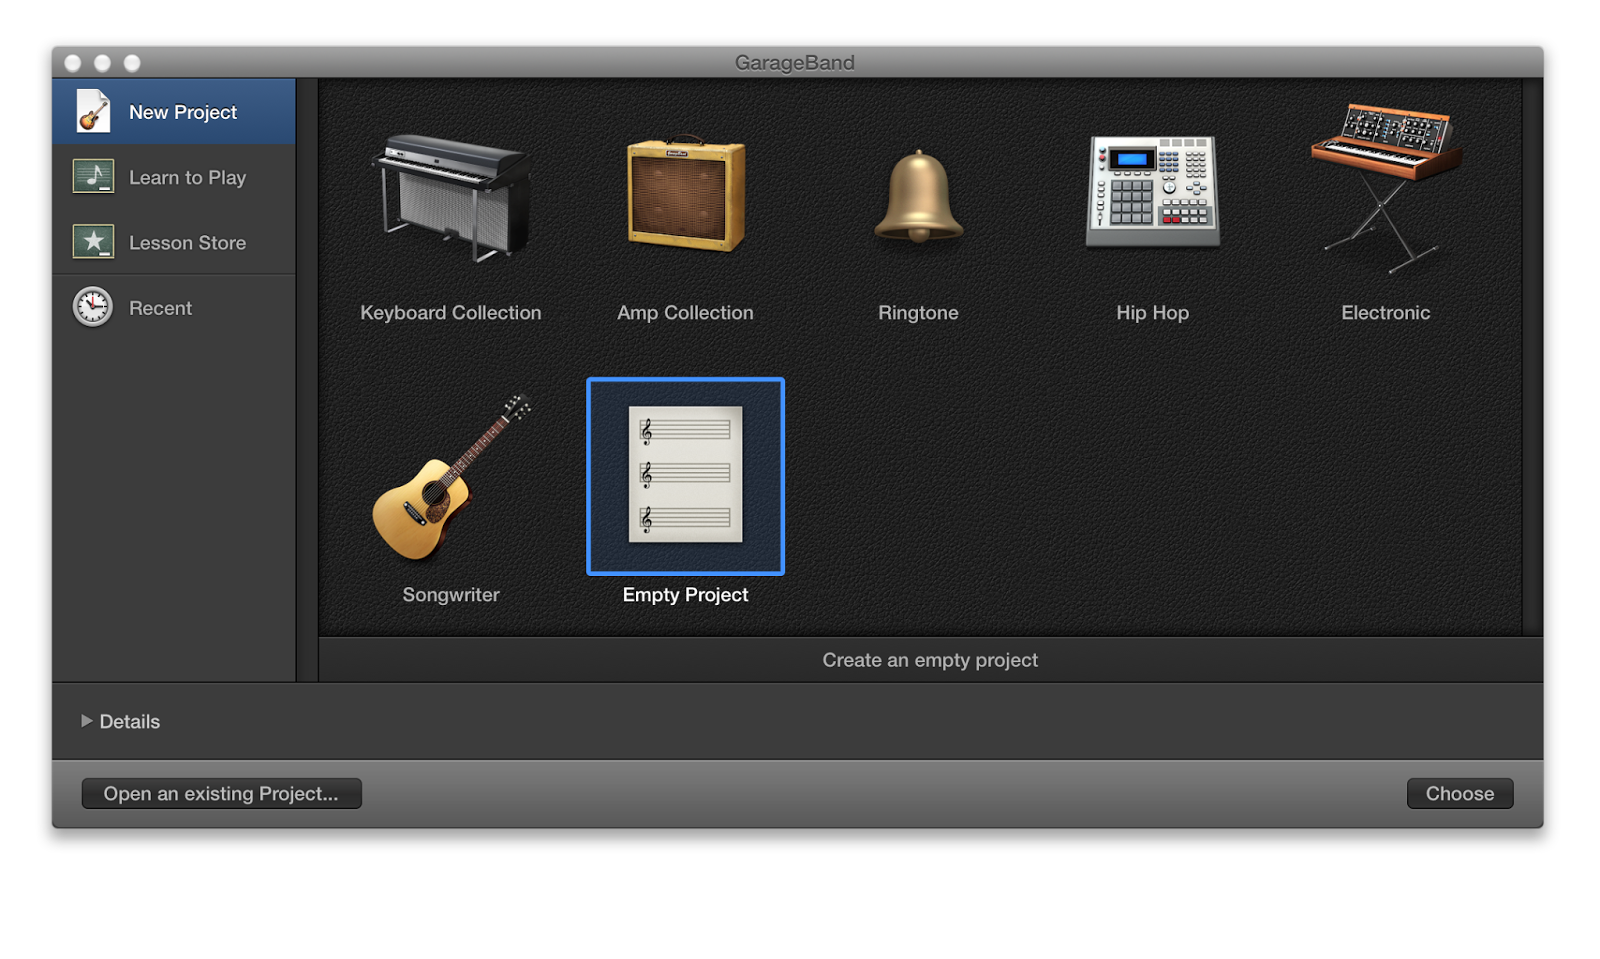Viewport: 1600px width, 959px height.
Task: Select the Keyboard Collection piano icon
Action: click(450, 197)
